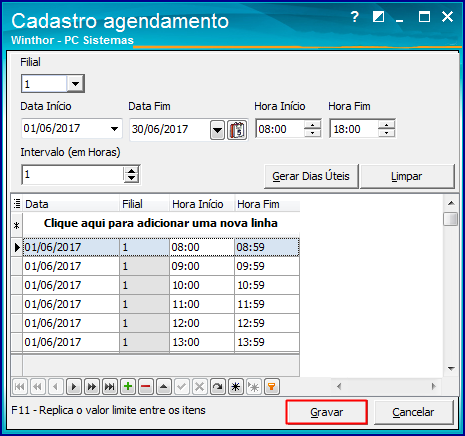This screenshot has height=436, width=465.
Task: Click the Filial cell in the 12:00 row
Action: (x=144, y=323)
